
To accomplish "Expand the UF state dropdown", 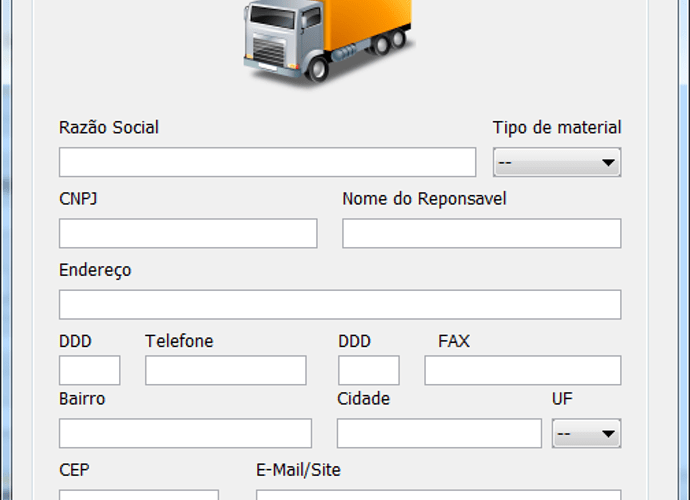I will [x=586, y=434].
